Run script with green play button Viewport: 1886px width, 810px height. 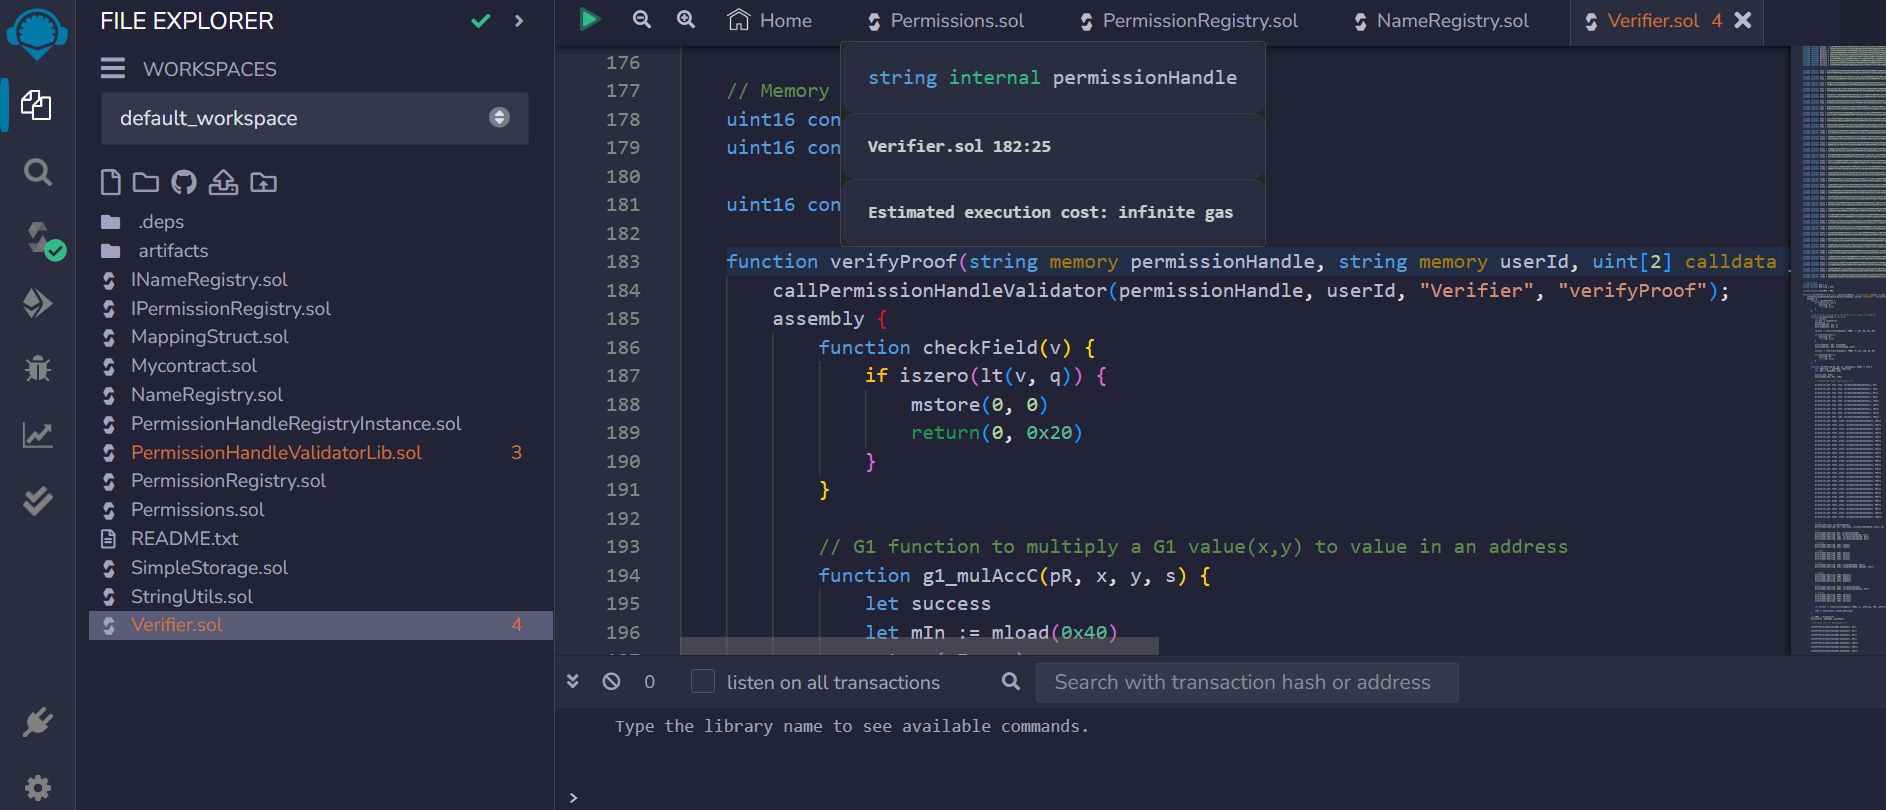(x=590, y=19)
